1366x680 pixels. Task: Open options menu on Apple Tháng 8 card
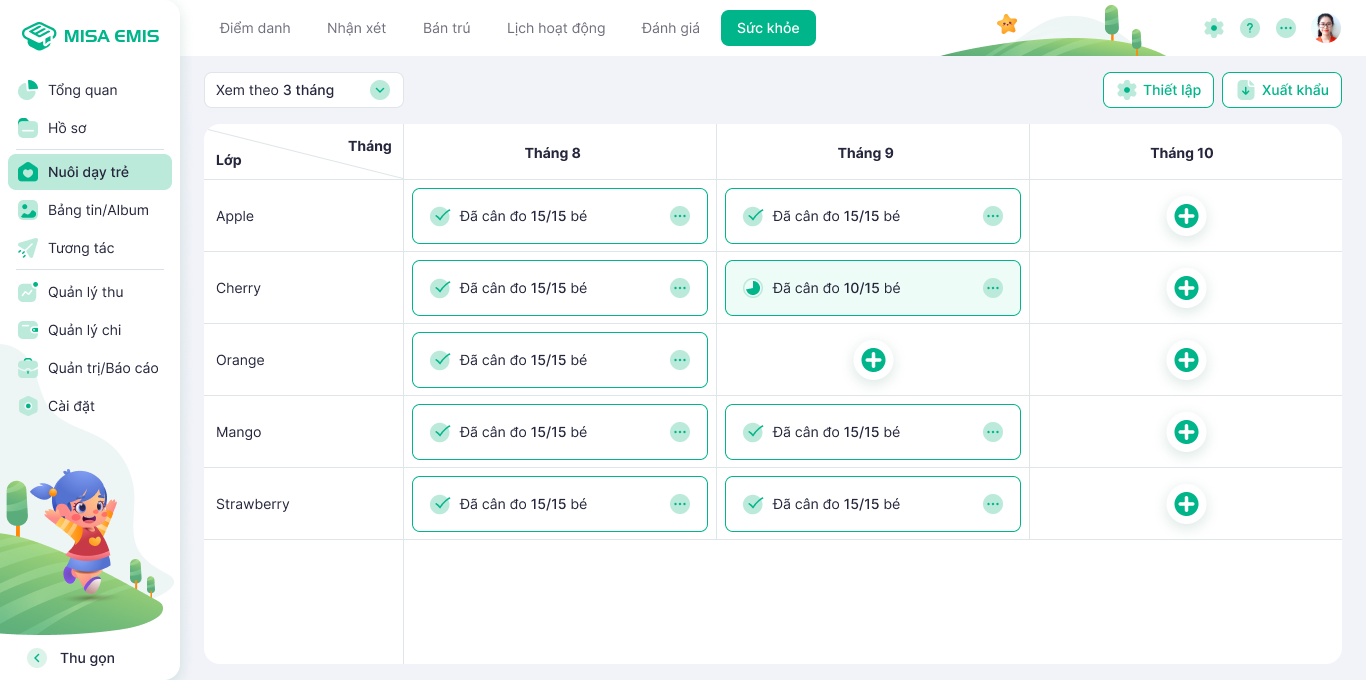[680, 216]
